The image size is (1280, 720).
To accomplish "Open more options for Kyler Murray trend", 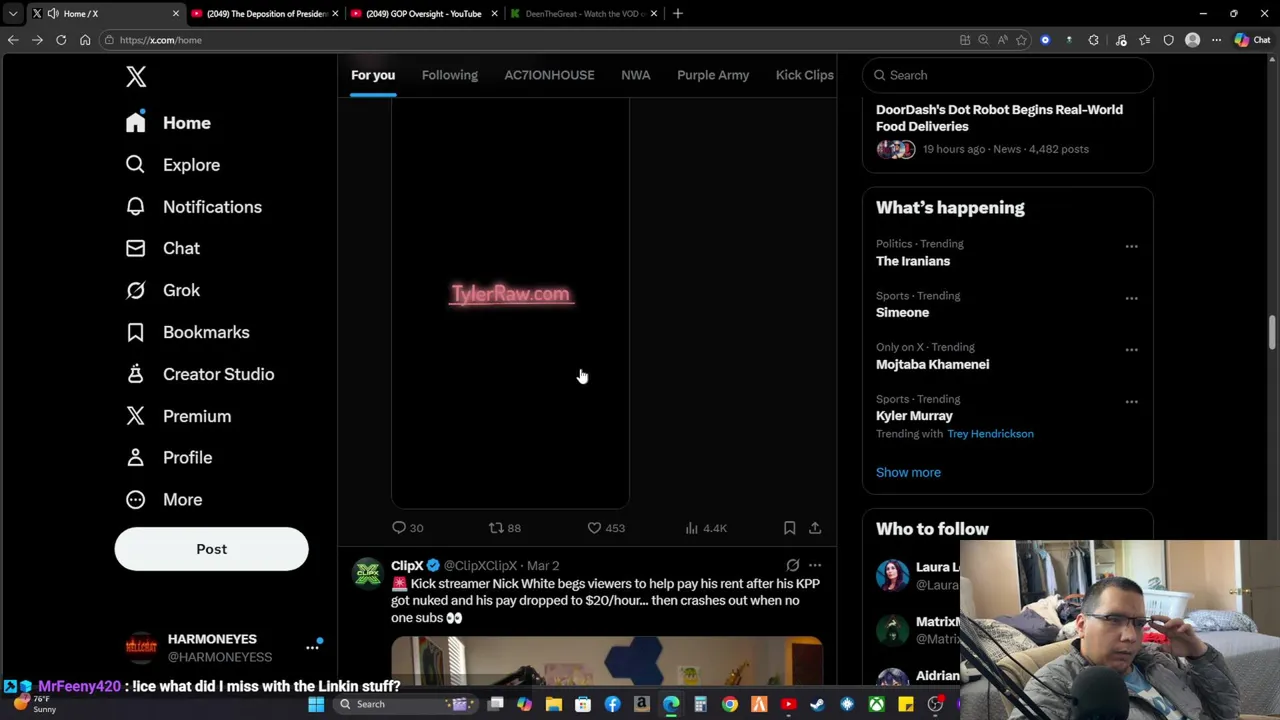I will coord(1131,402).
